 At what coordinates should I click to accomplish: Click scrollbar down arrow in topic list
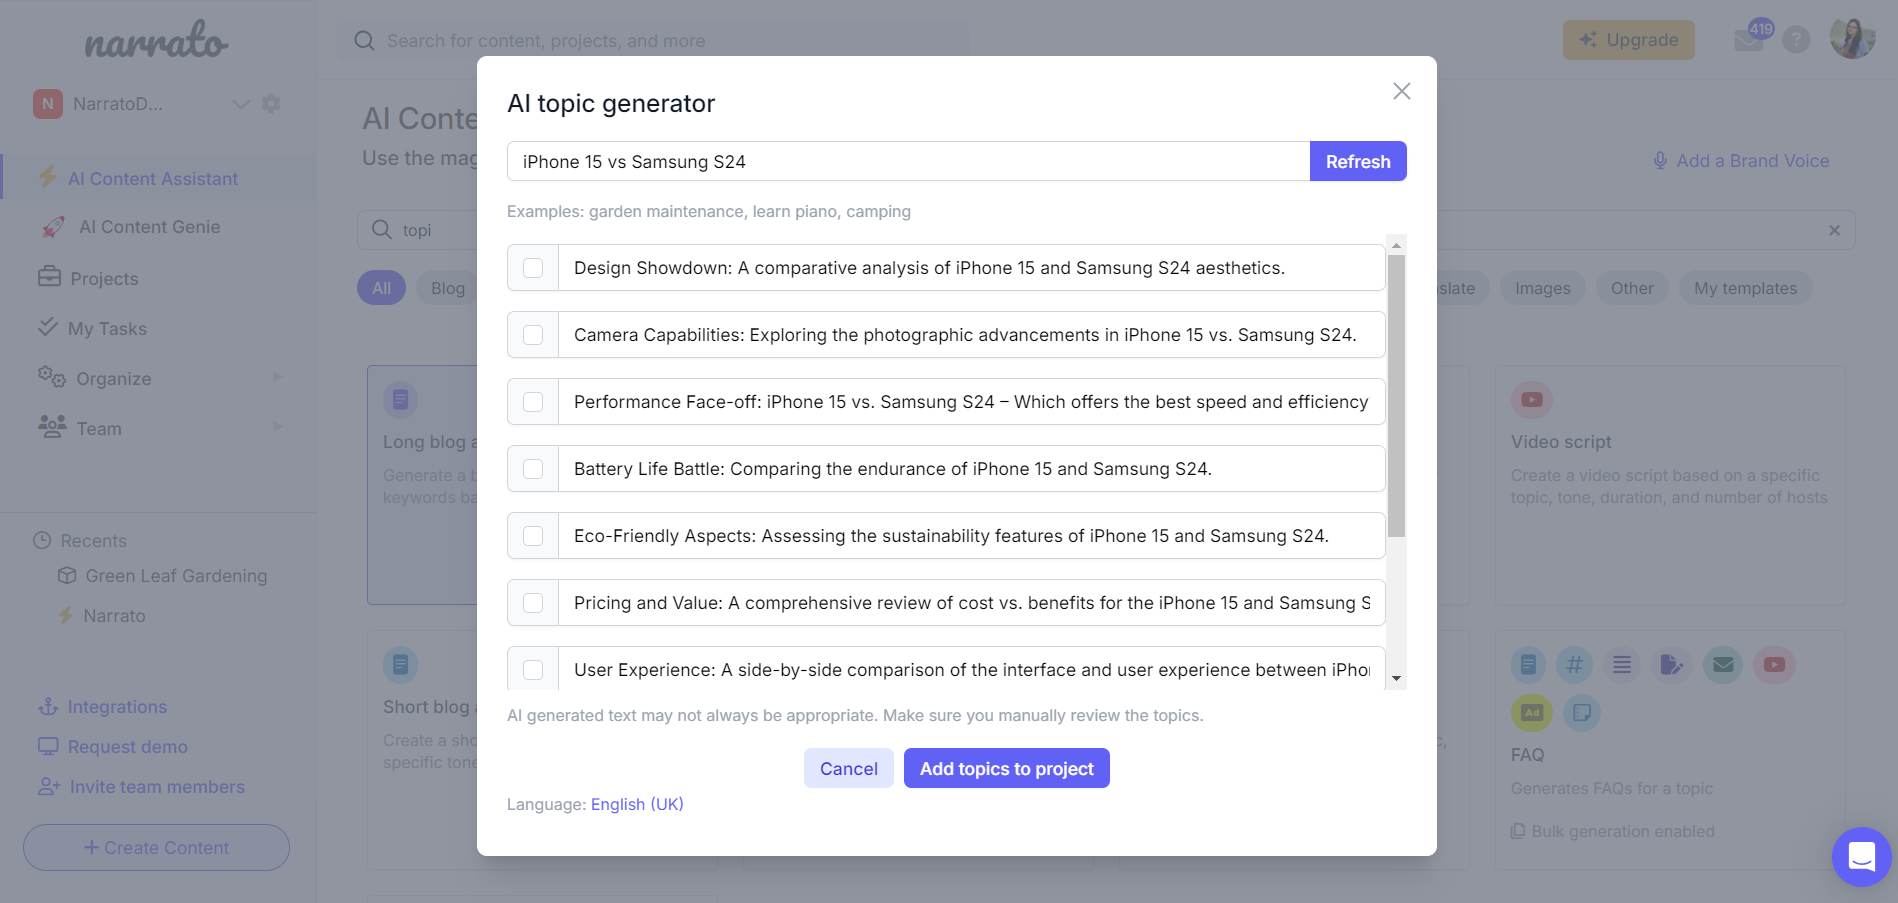[1397, 678]
